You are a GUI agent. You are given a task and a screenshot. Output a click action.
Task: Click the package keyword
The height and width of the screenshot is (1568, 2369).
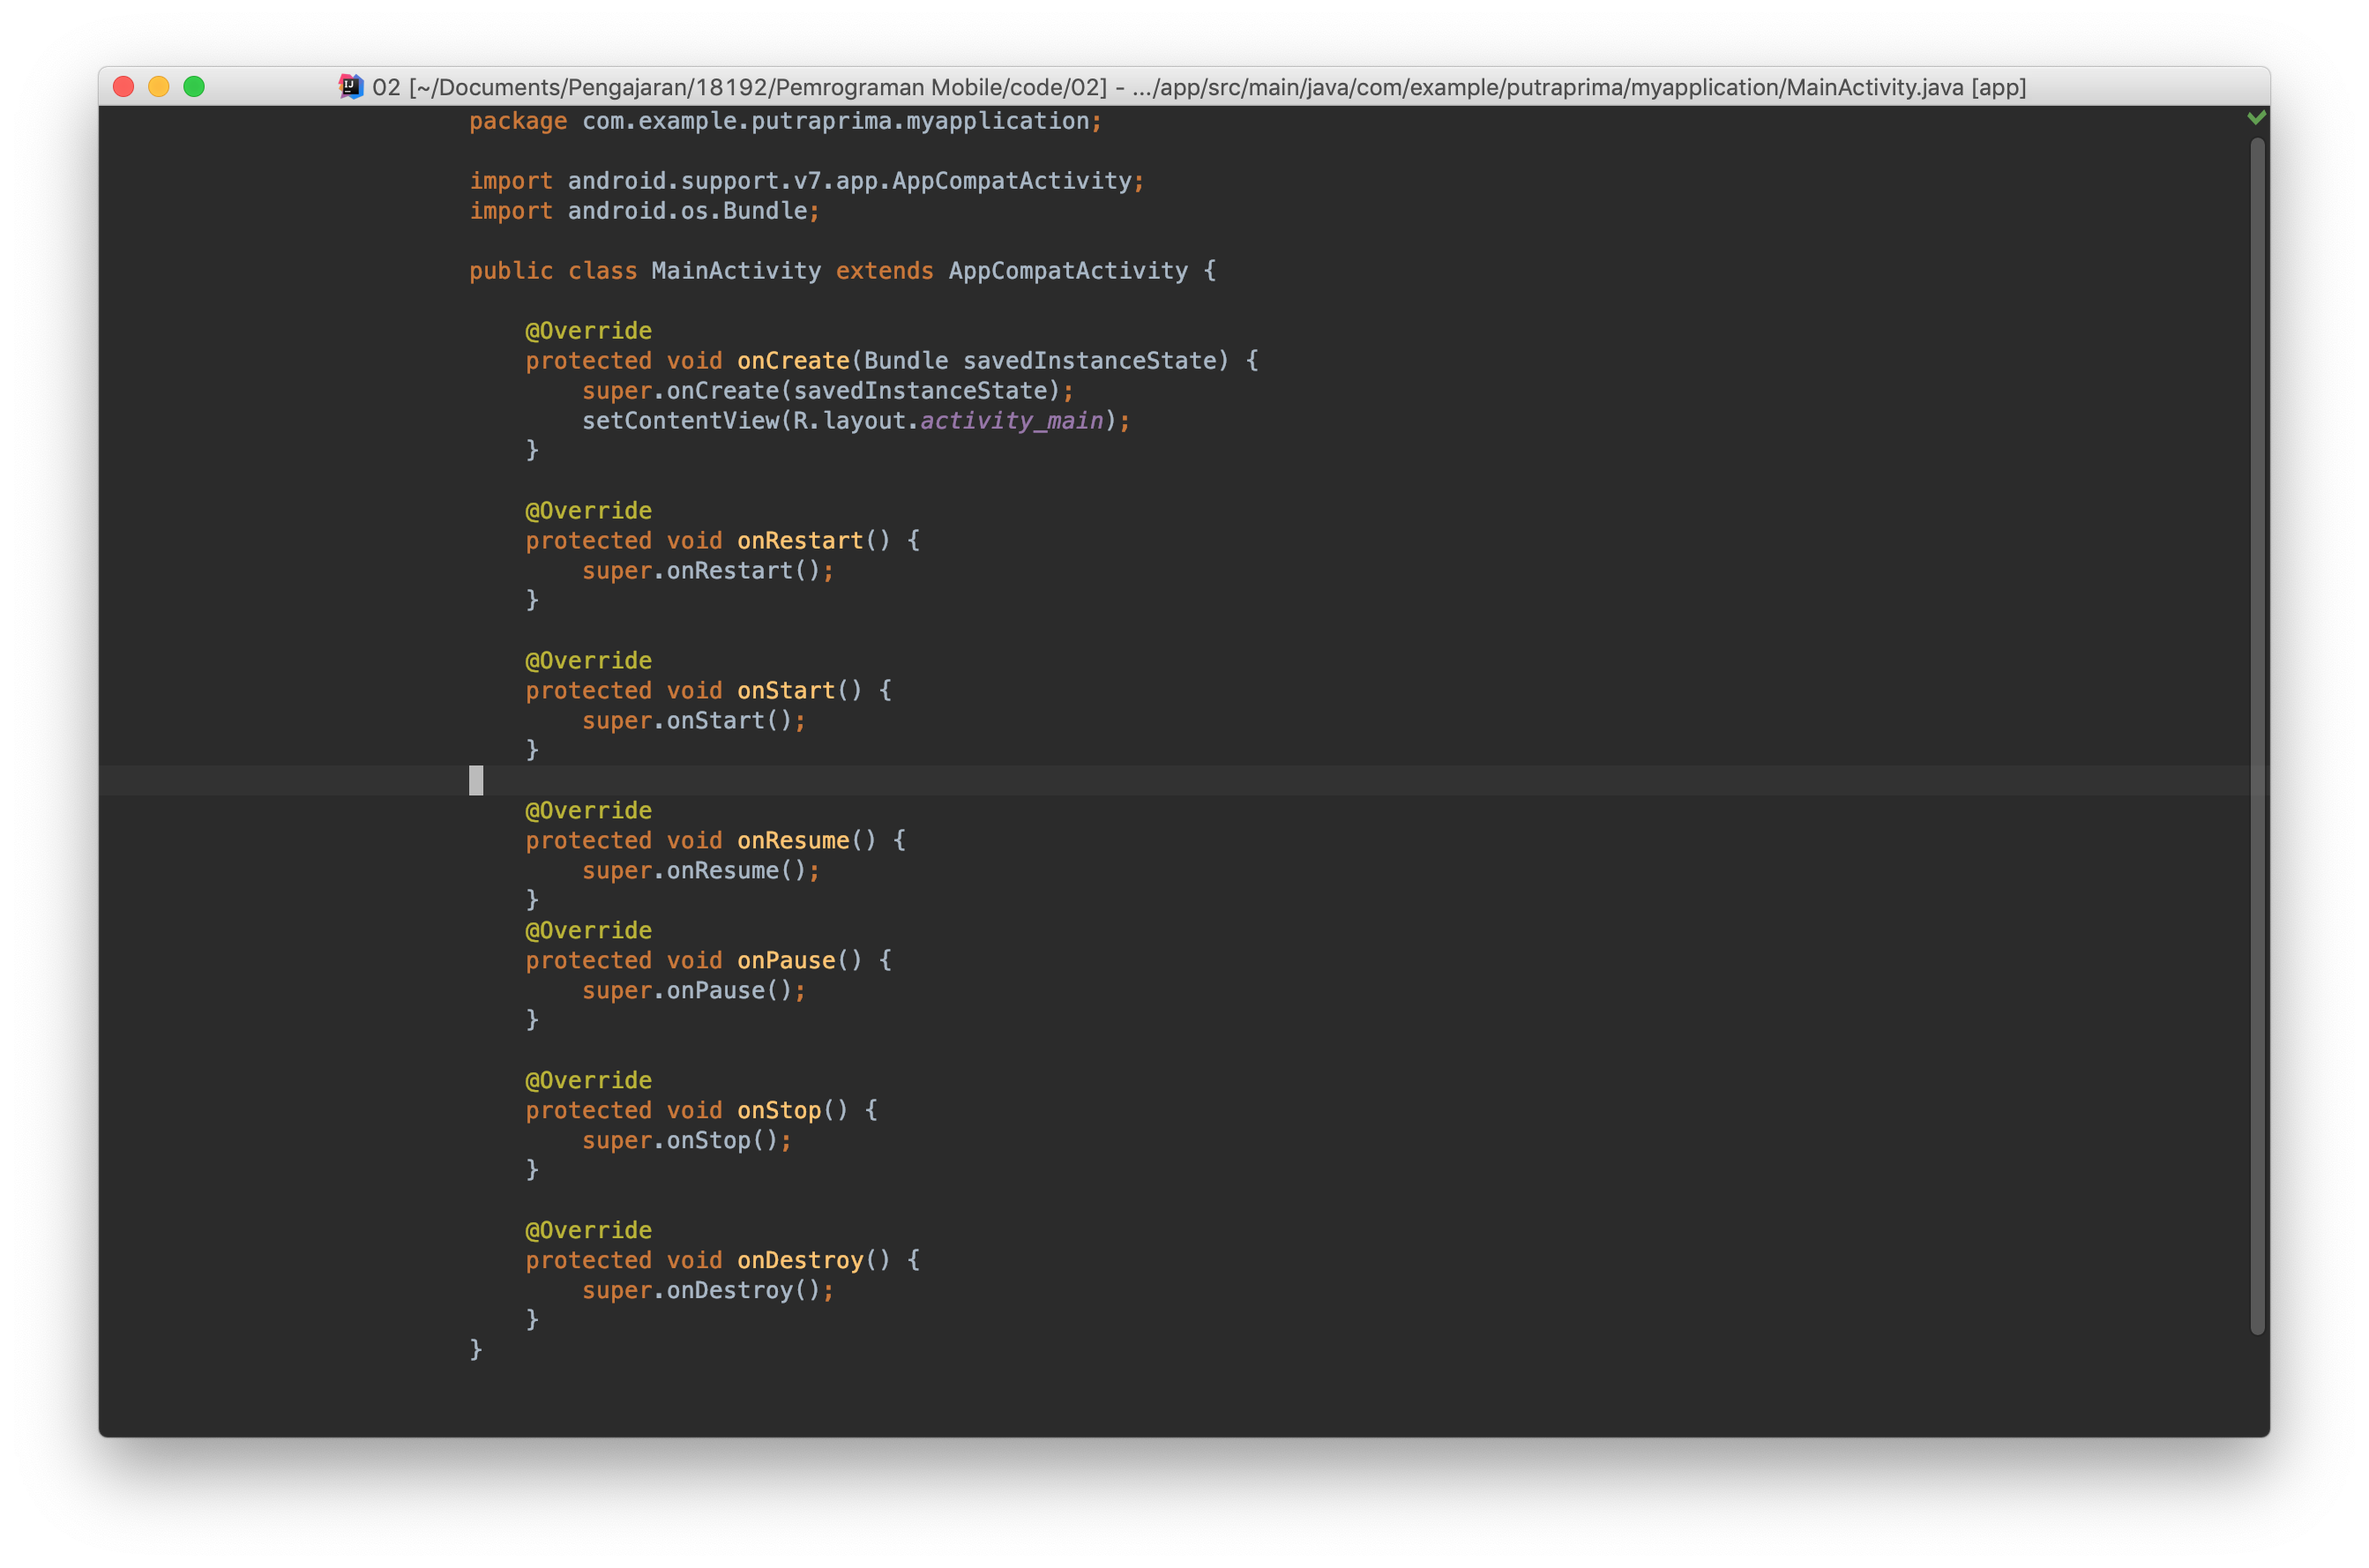[518, 121]
